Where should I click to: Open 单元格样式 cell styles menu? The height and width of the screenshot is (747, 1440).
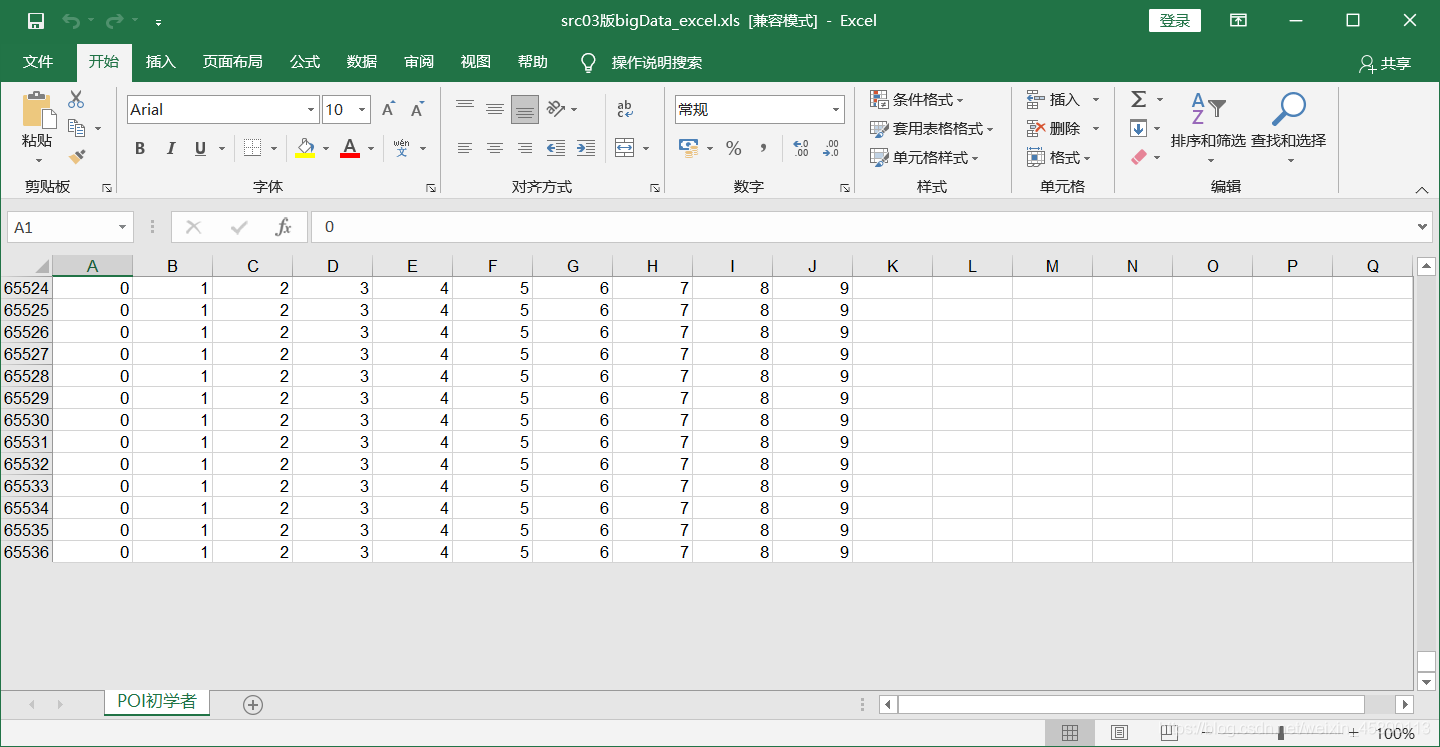(x=924, y=158)
